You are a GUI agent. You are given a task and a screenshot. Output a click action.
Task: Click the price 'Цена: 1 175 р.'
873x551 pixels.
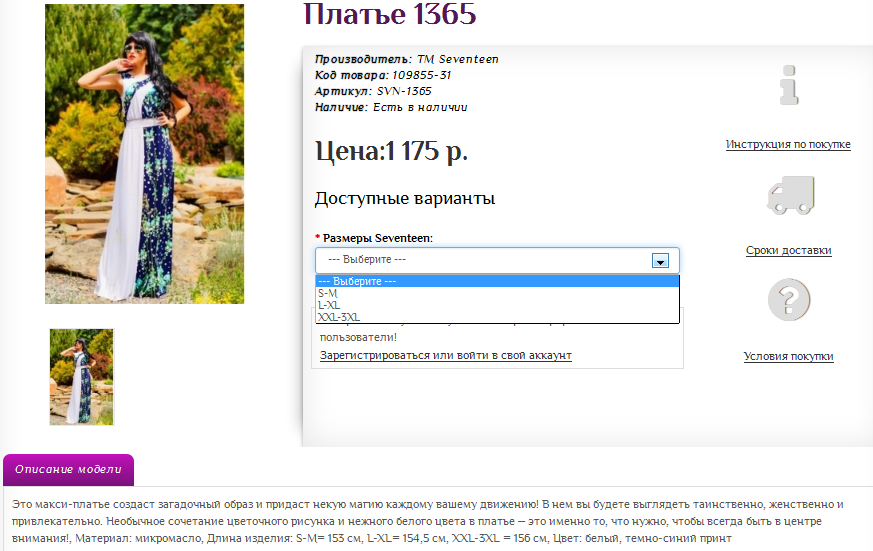pos(391,152)
